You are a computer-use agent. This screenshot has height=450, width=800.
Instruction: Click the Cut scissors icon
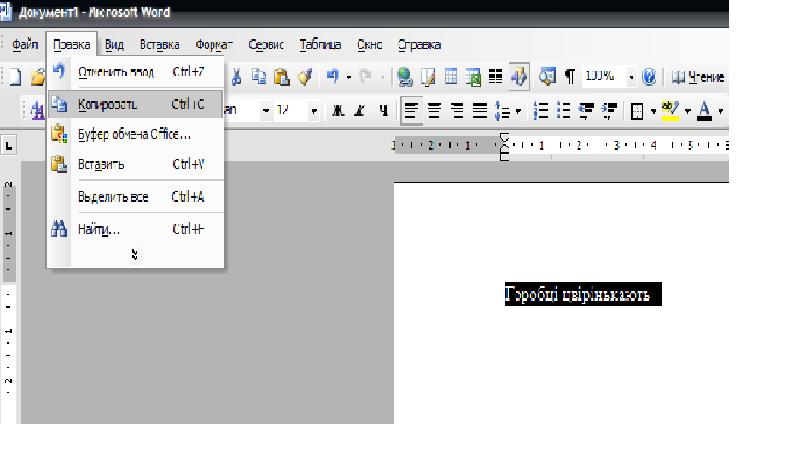(236, 77)
